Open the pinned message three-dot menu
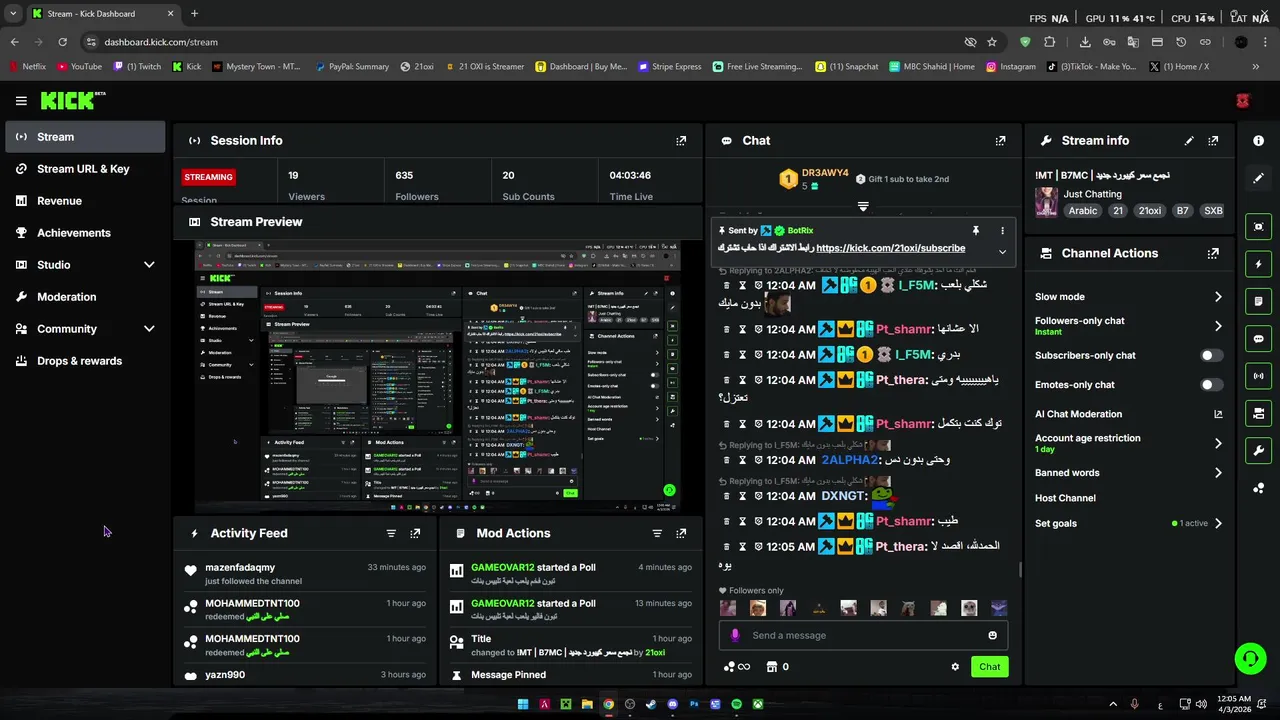Image resolution: width=1280 pixels, height=720 pixels. (x=1002, y=231)
